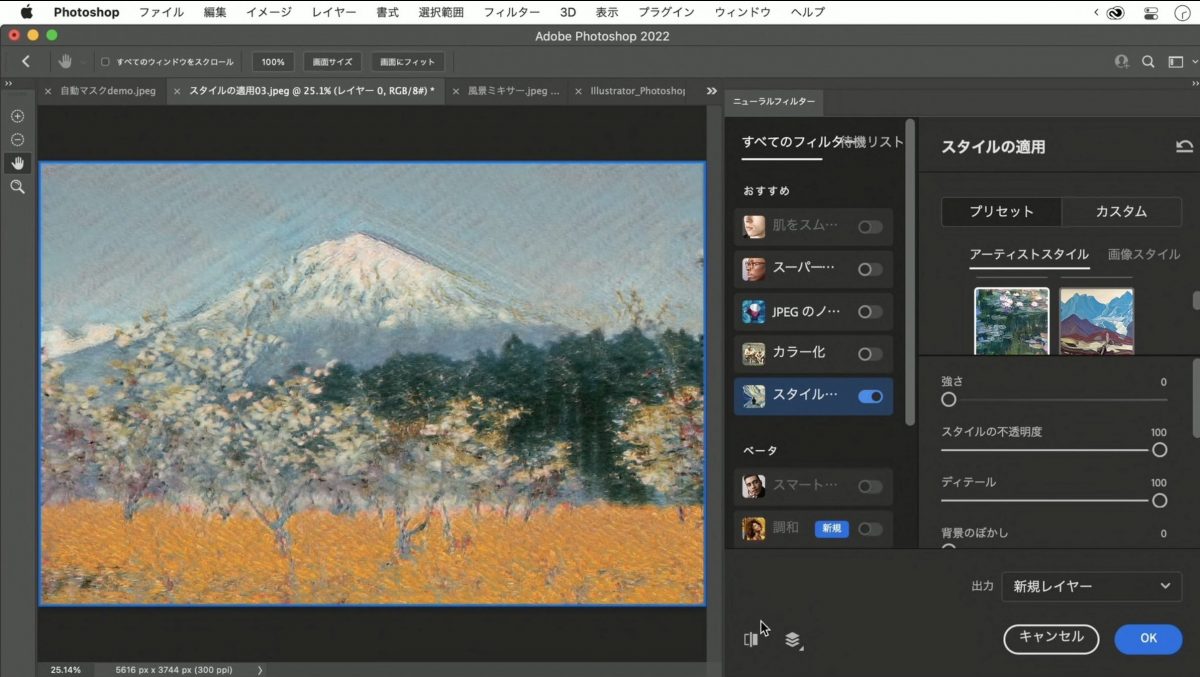Screen dimensions: 1200x677
Task: Open the search icon in options bar
Action: point(1149,62)
